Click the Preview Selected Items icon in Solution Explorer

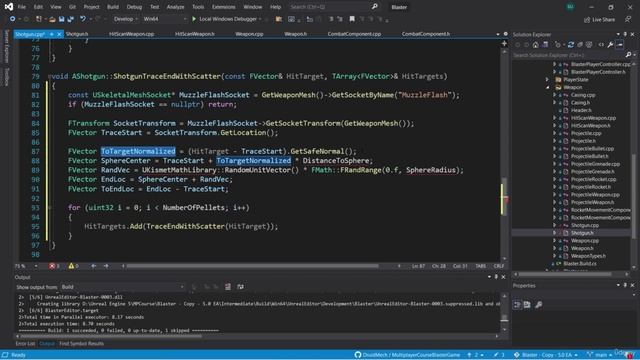620,45
